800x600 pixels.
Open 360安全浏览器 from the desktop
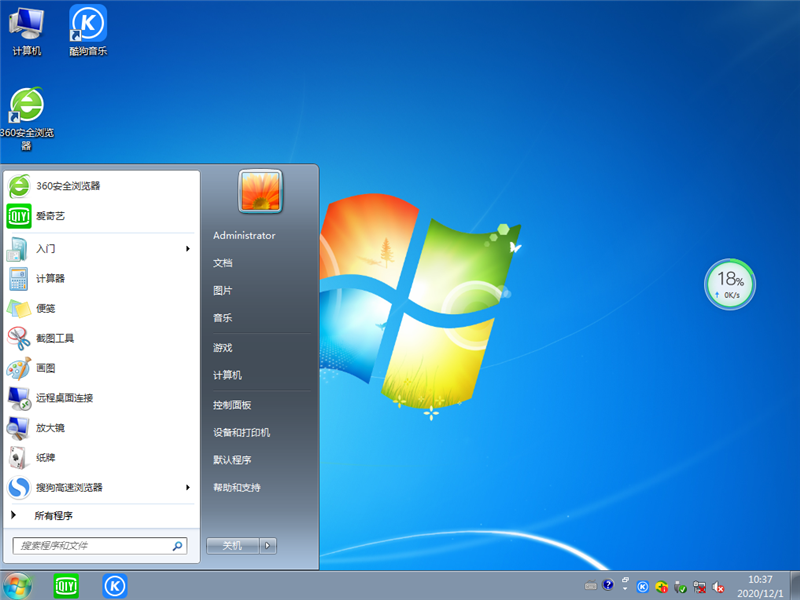(x=25, y=105)
